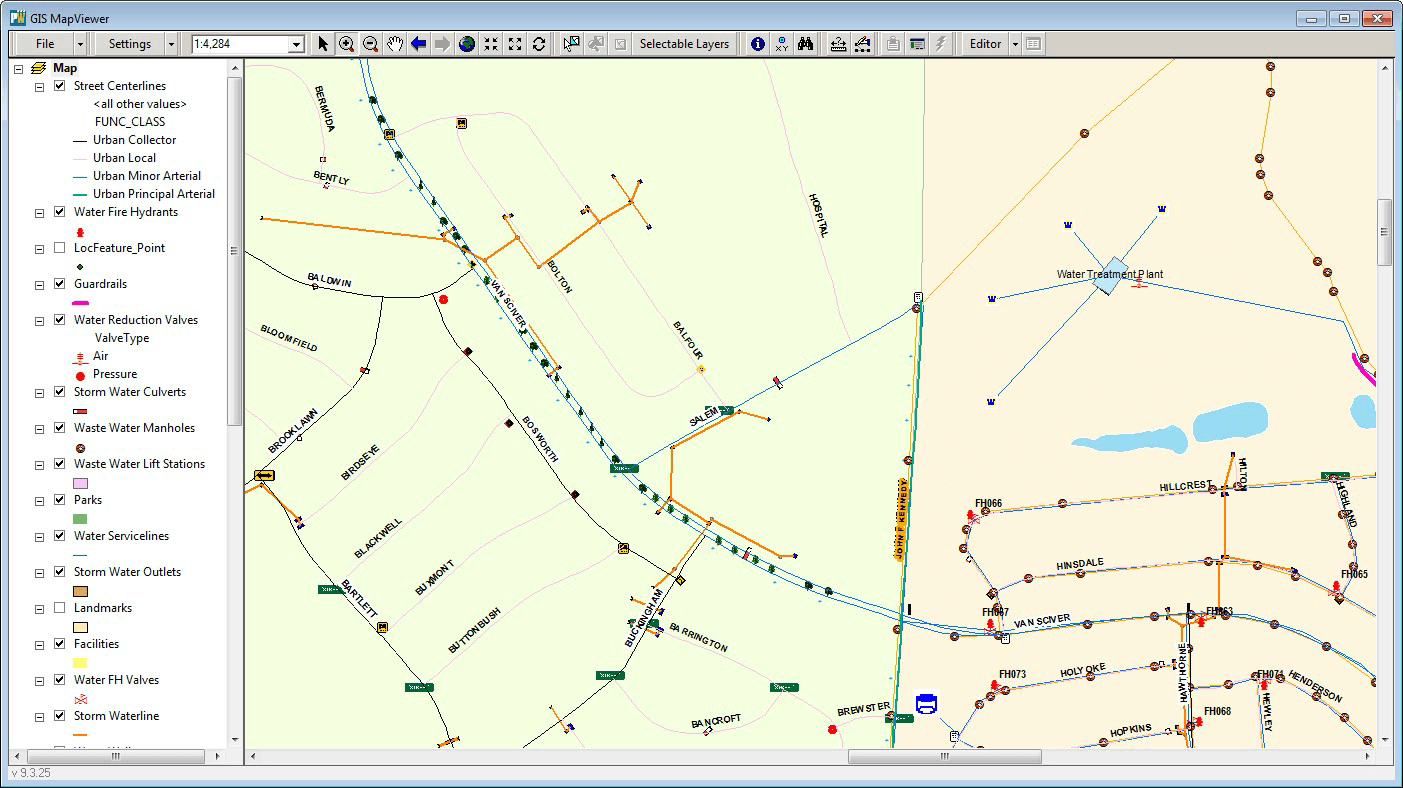Go back to previous extent with blue arrow

point(419,44)
